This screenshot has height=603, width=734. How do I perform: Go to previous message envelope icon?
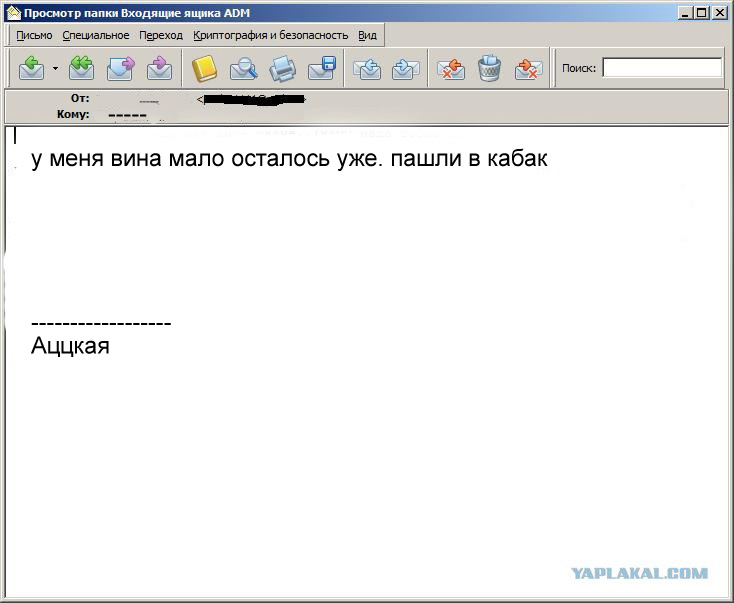click(367, 69)
